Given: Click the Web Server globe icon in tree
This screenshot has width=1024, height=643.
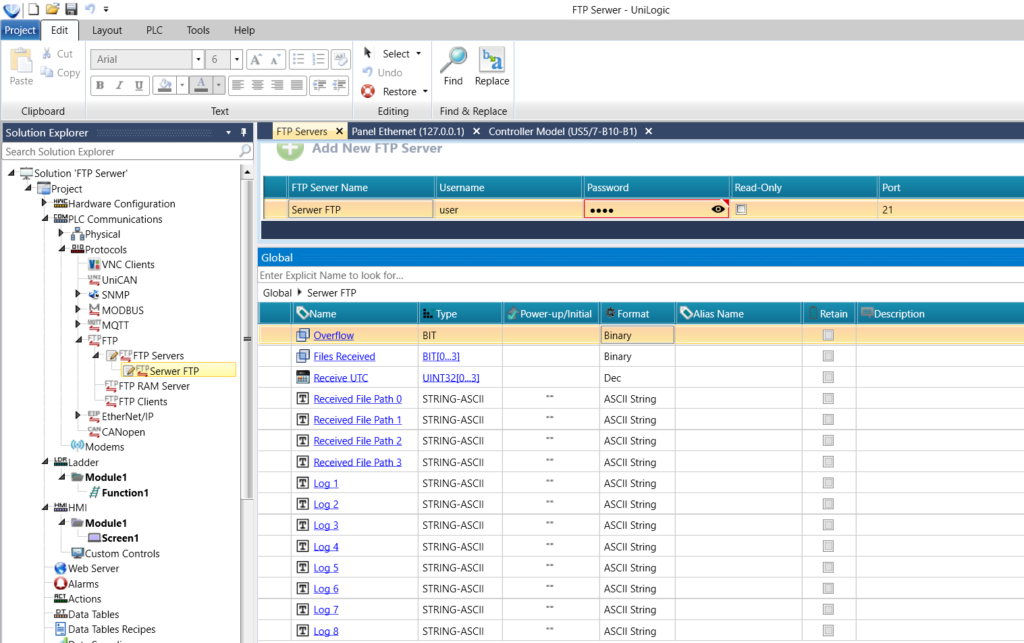Looking at the screenshot, I should pyautogui.click(x=61, y=568).
